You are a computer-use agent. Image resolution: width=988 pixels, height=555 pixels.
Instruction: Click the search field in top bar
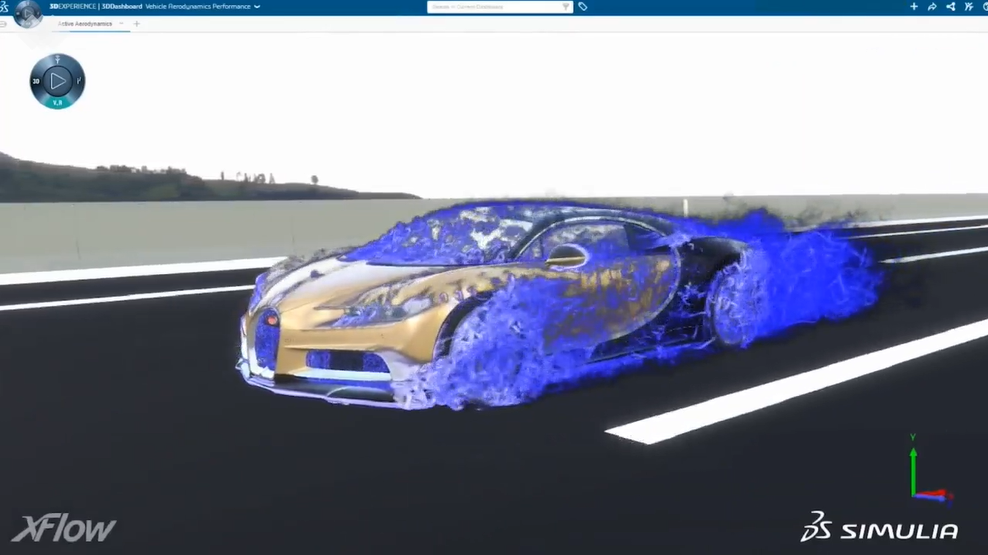(x=490, y=6)
